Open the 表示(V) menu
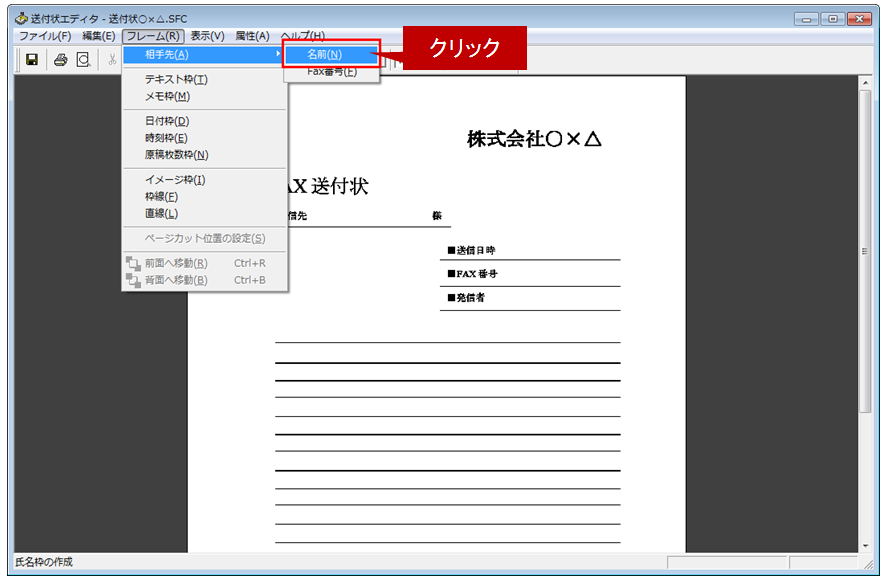The width and height of the screenshot is (889, 584). tap(208, 36)
